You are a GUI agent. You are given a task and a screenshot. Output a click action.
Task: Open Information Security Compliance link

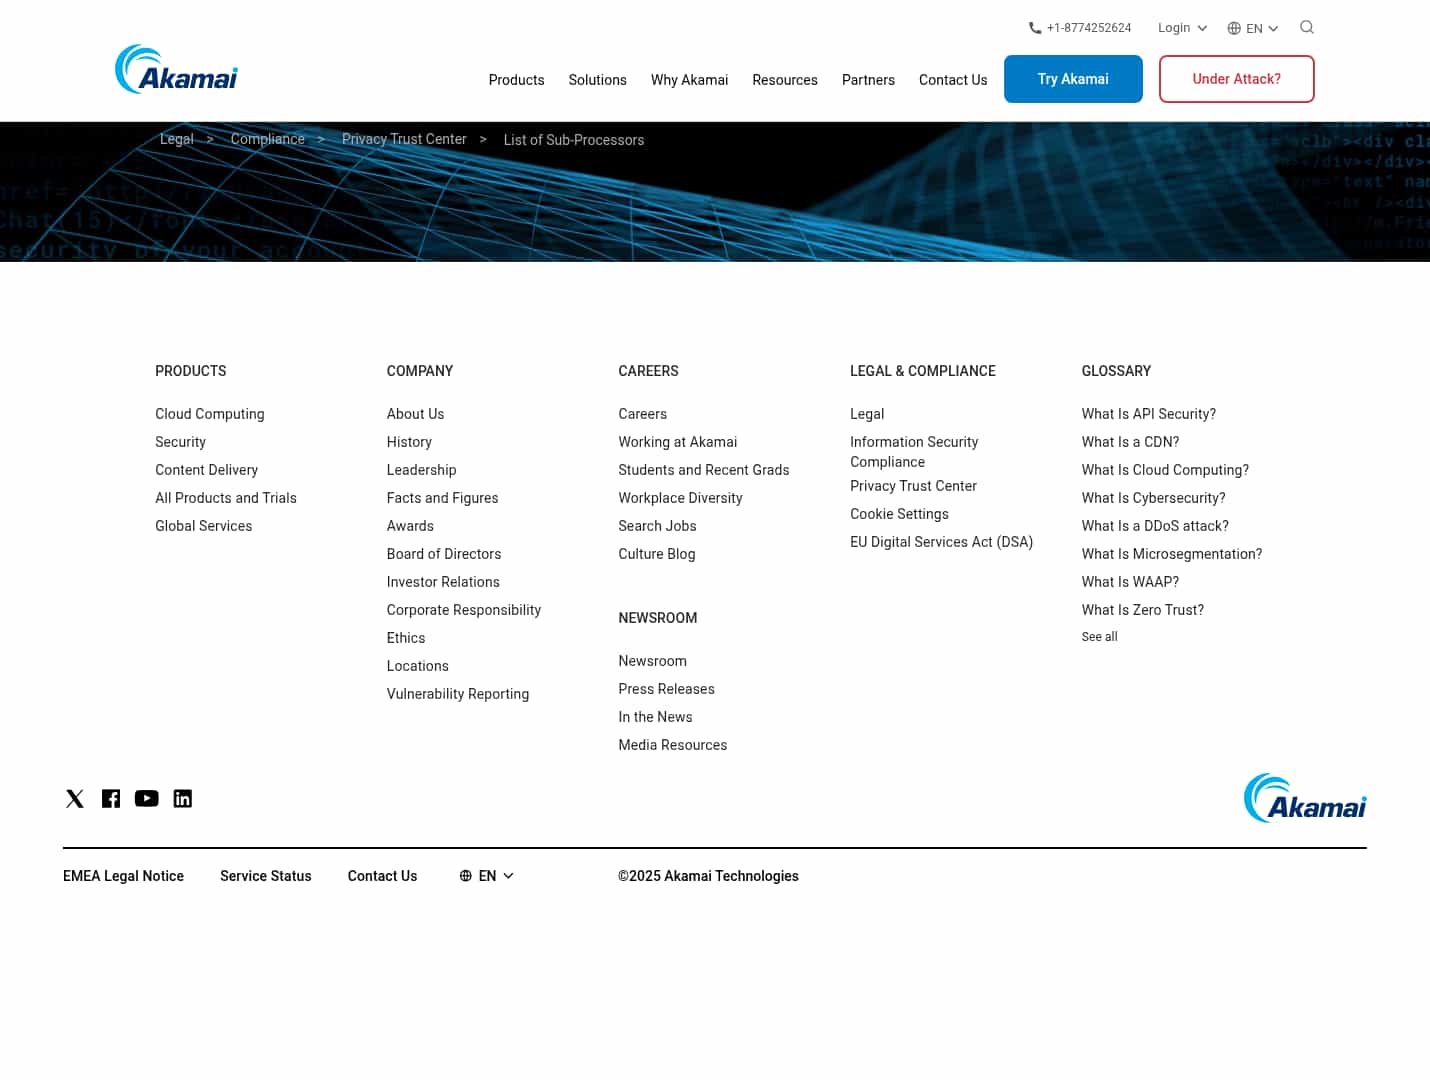coord(914,452)
